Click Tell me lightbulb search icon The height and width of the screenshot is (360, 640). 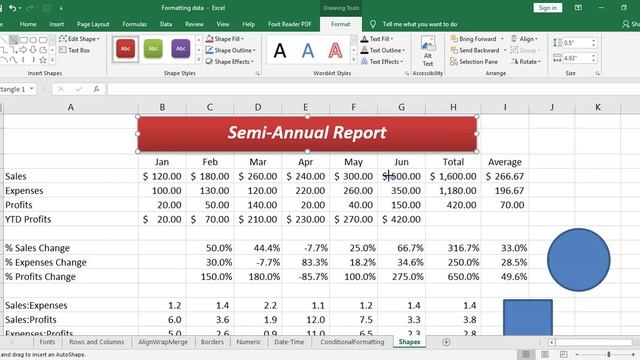[373, 24]
